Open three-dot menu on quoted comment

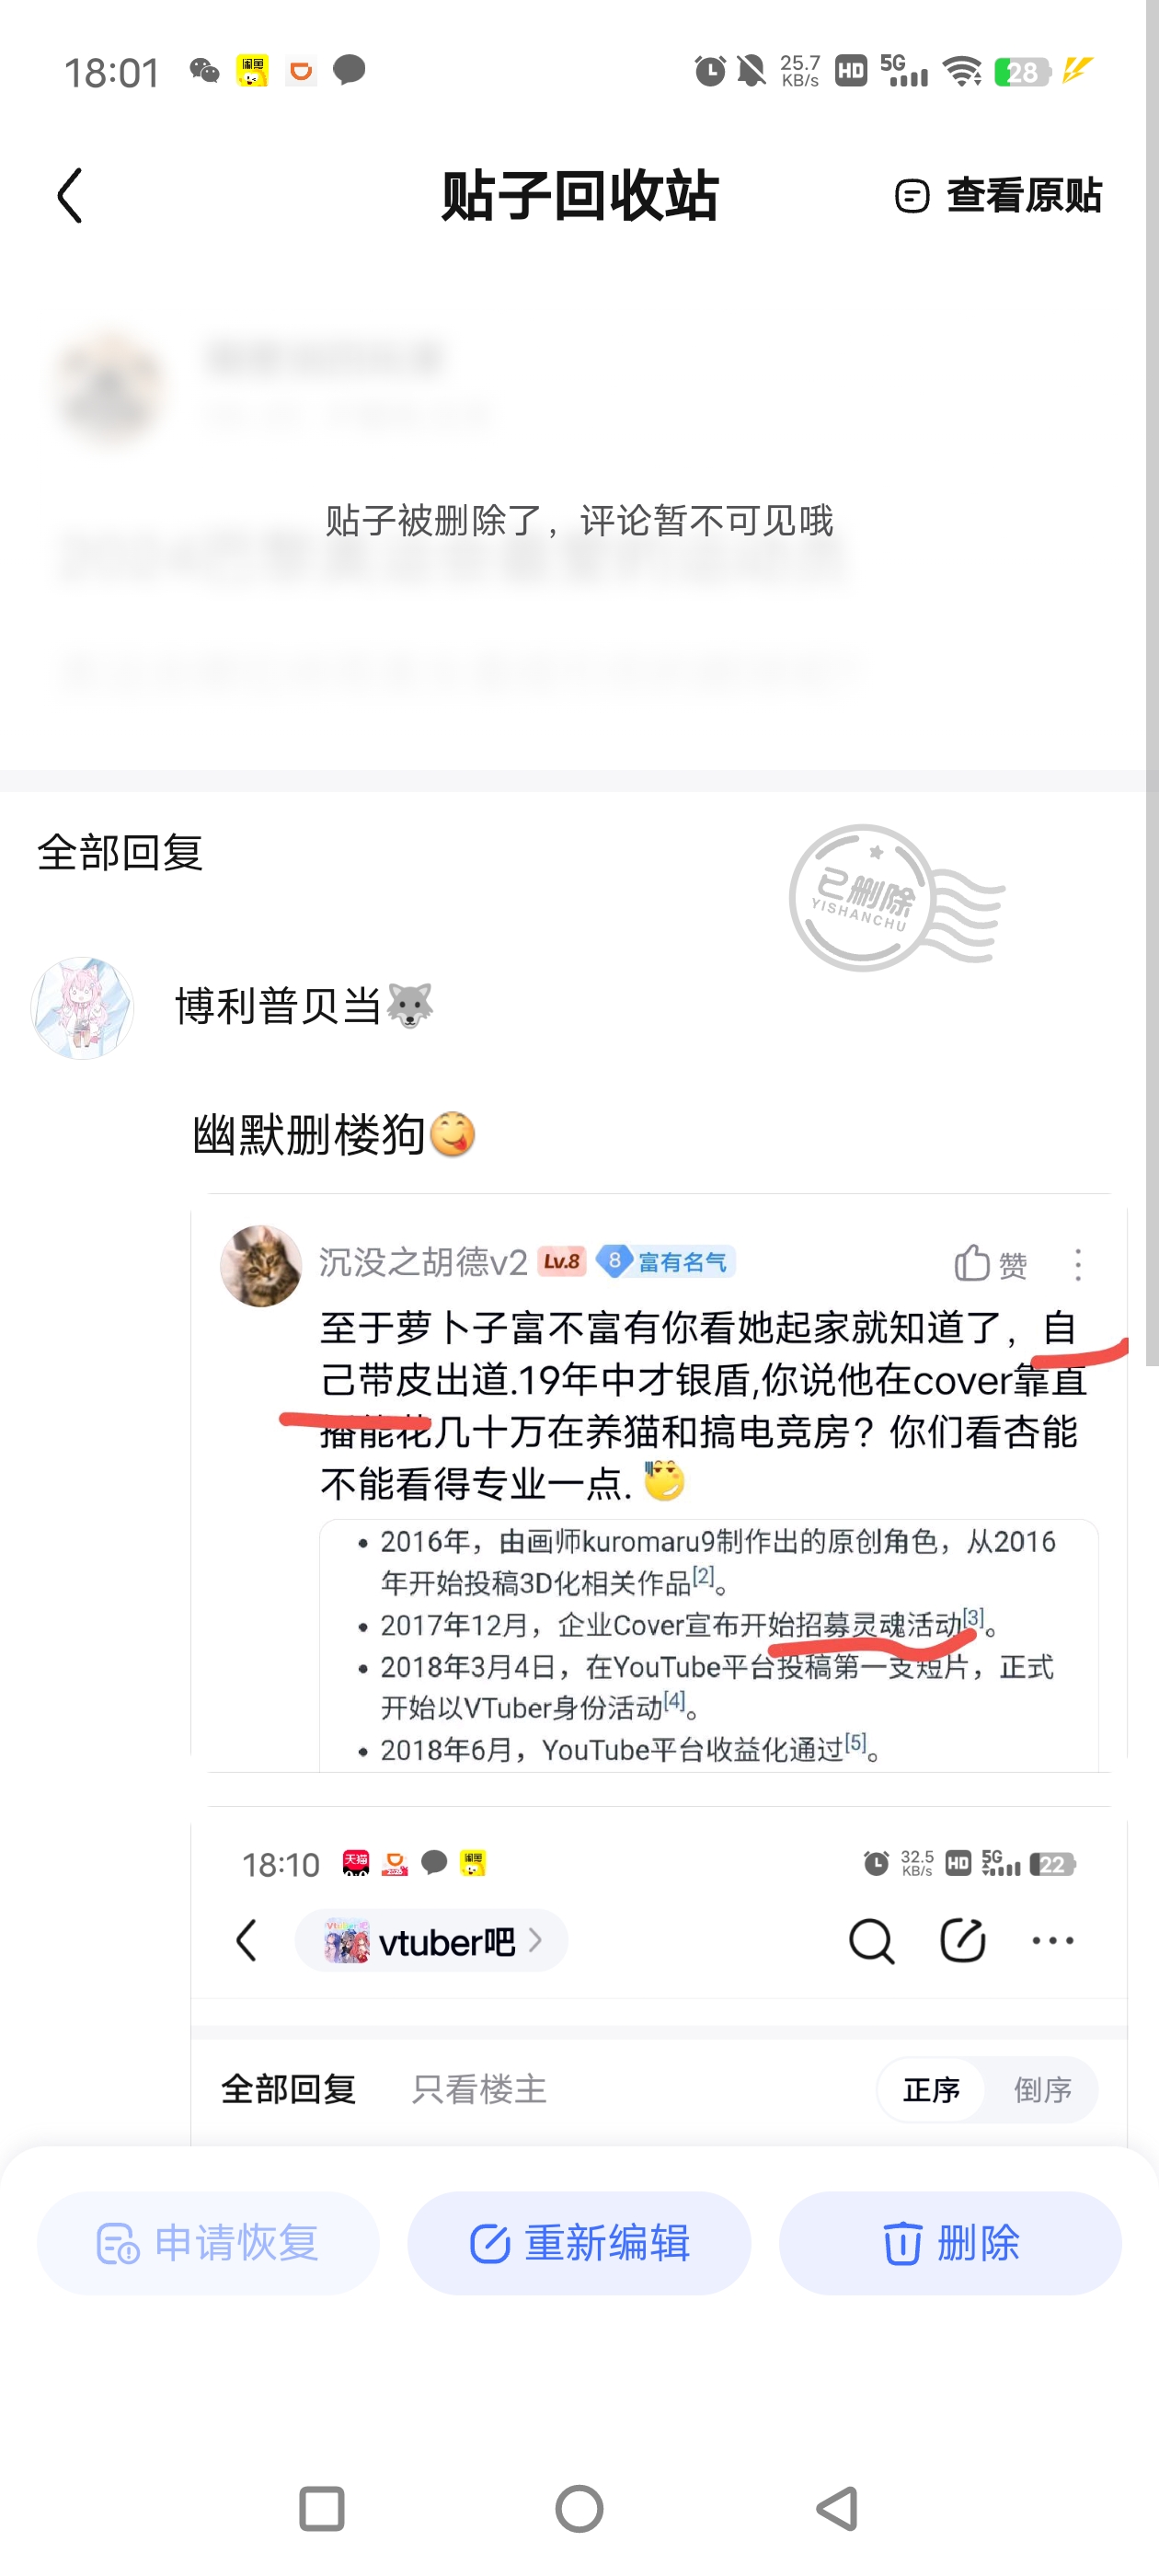pos(1077,1264)
